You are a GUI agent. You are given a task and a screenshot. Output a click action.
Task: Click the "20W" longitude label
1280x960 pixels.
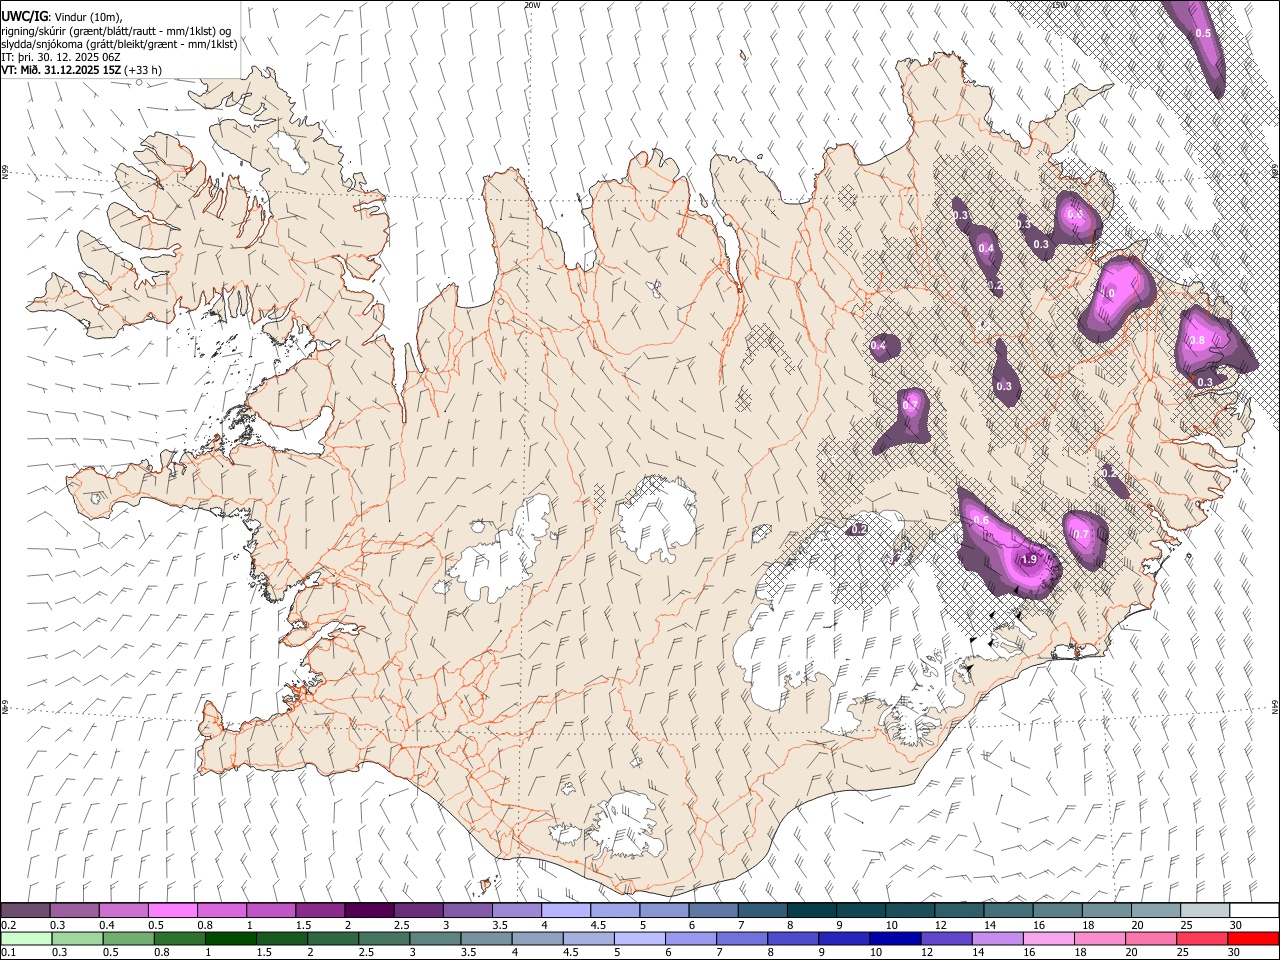pyautogui.click(x=532, y=5)
